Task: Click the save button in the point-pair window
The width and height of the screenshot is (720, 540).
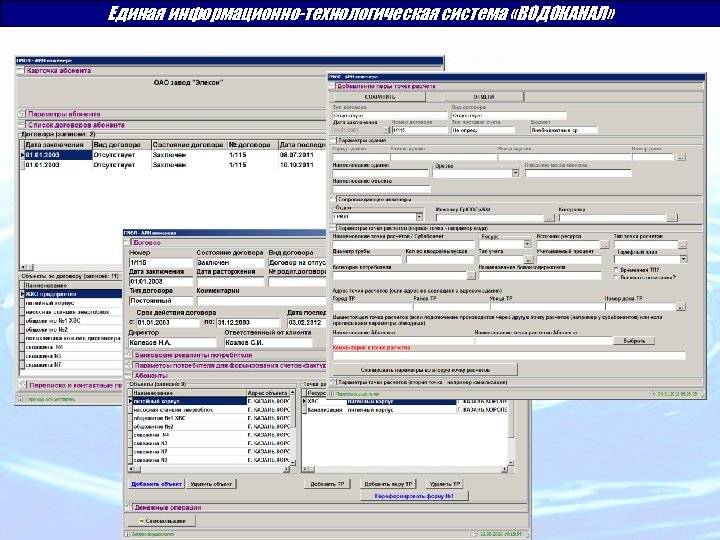Action: tap(378, 97)
